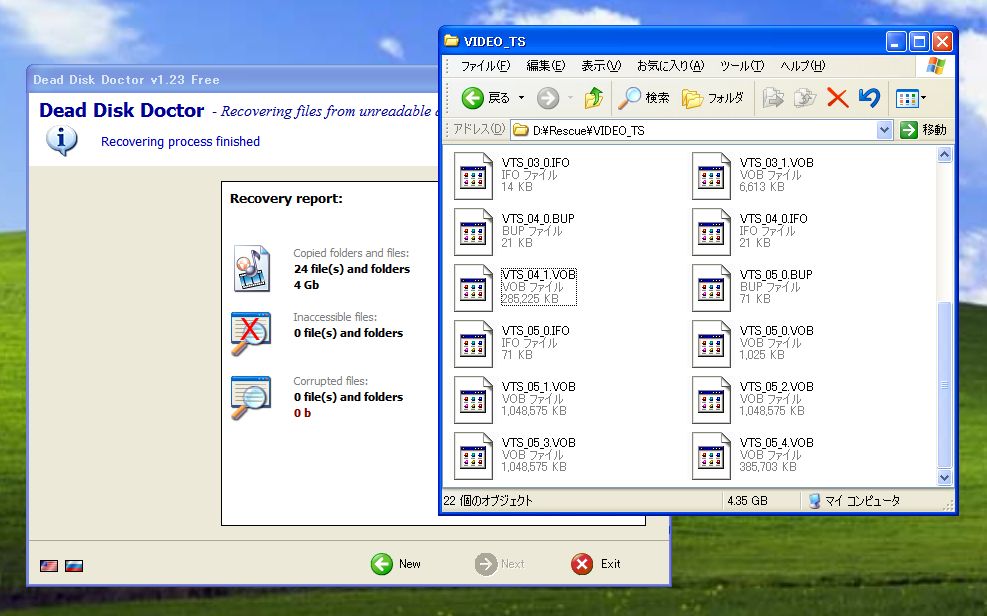Screen dimensions: 987x616
Task: Select VTS_03_1.VOB file icon
Action: click(x=711, y=176)
